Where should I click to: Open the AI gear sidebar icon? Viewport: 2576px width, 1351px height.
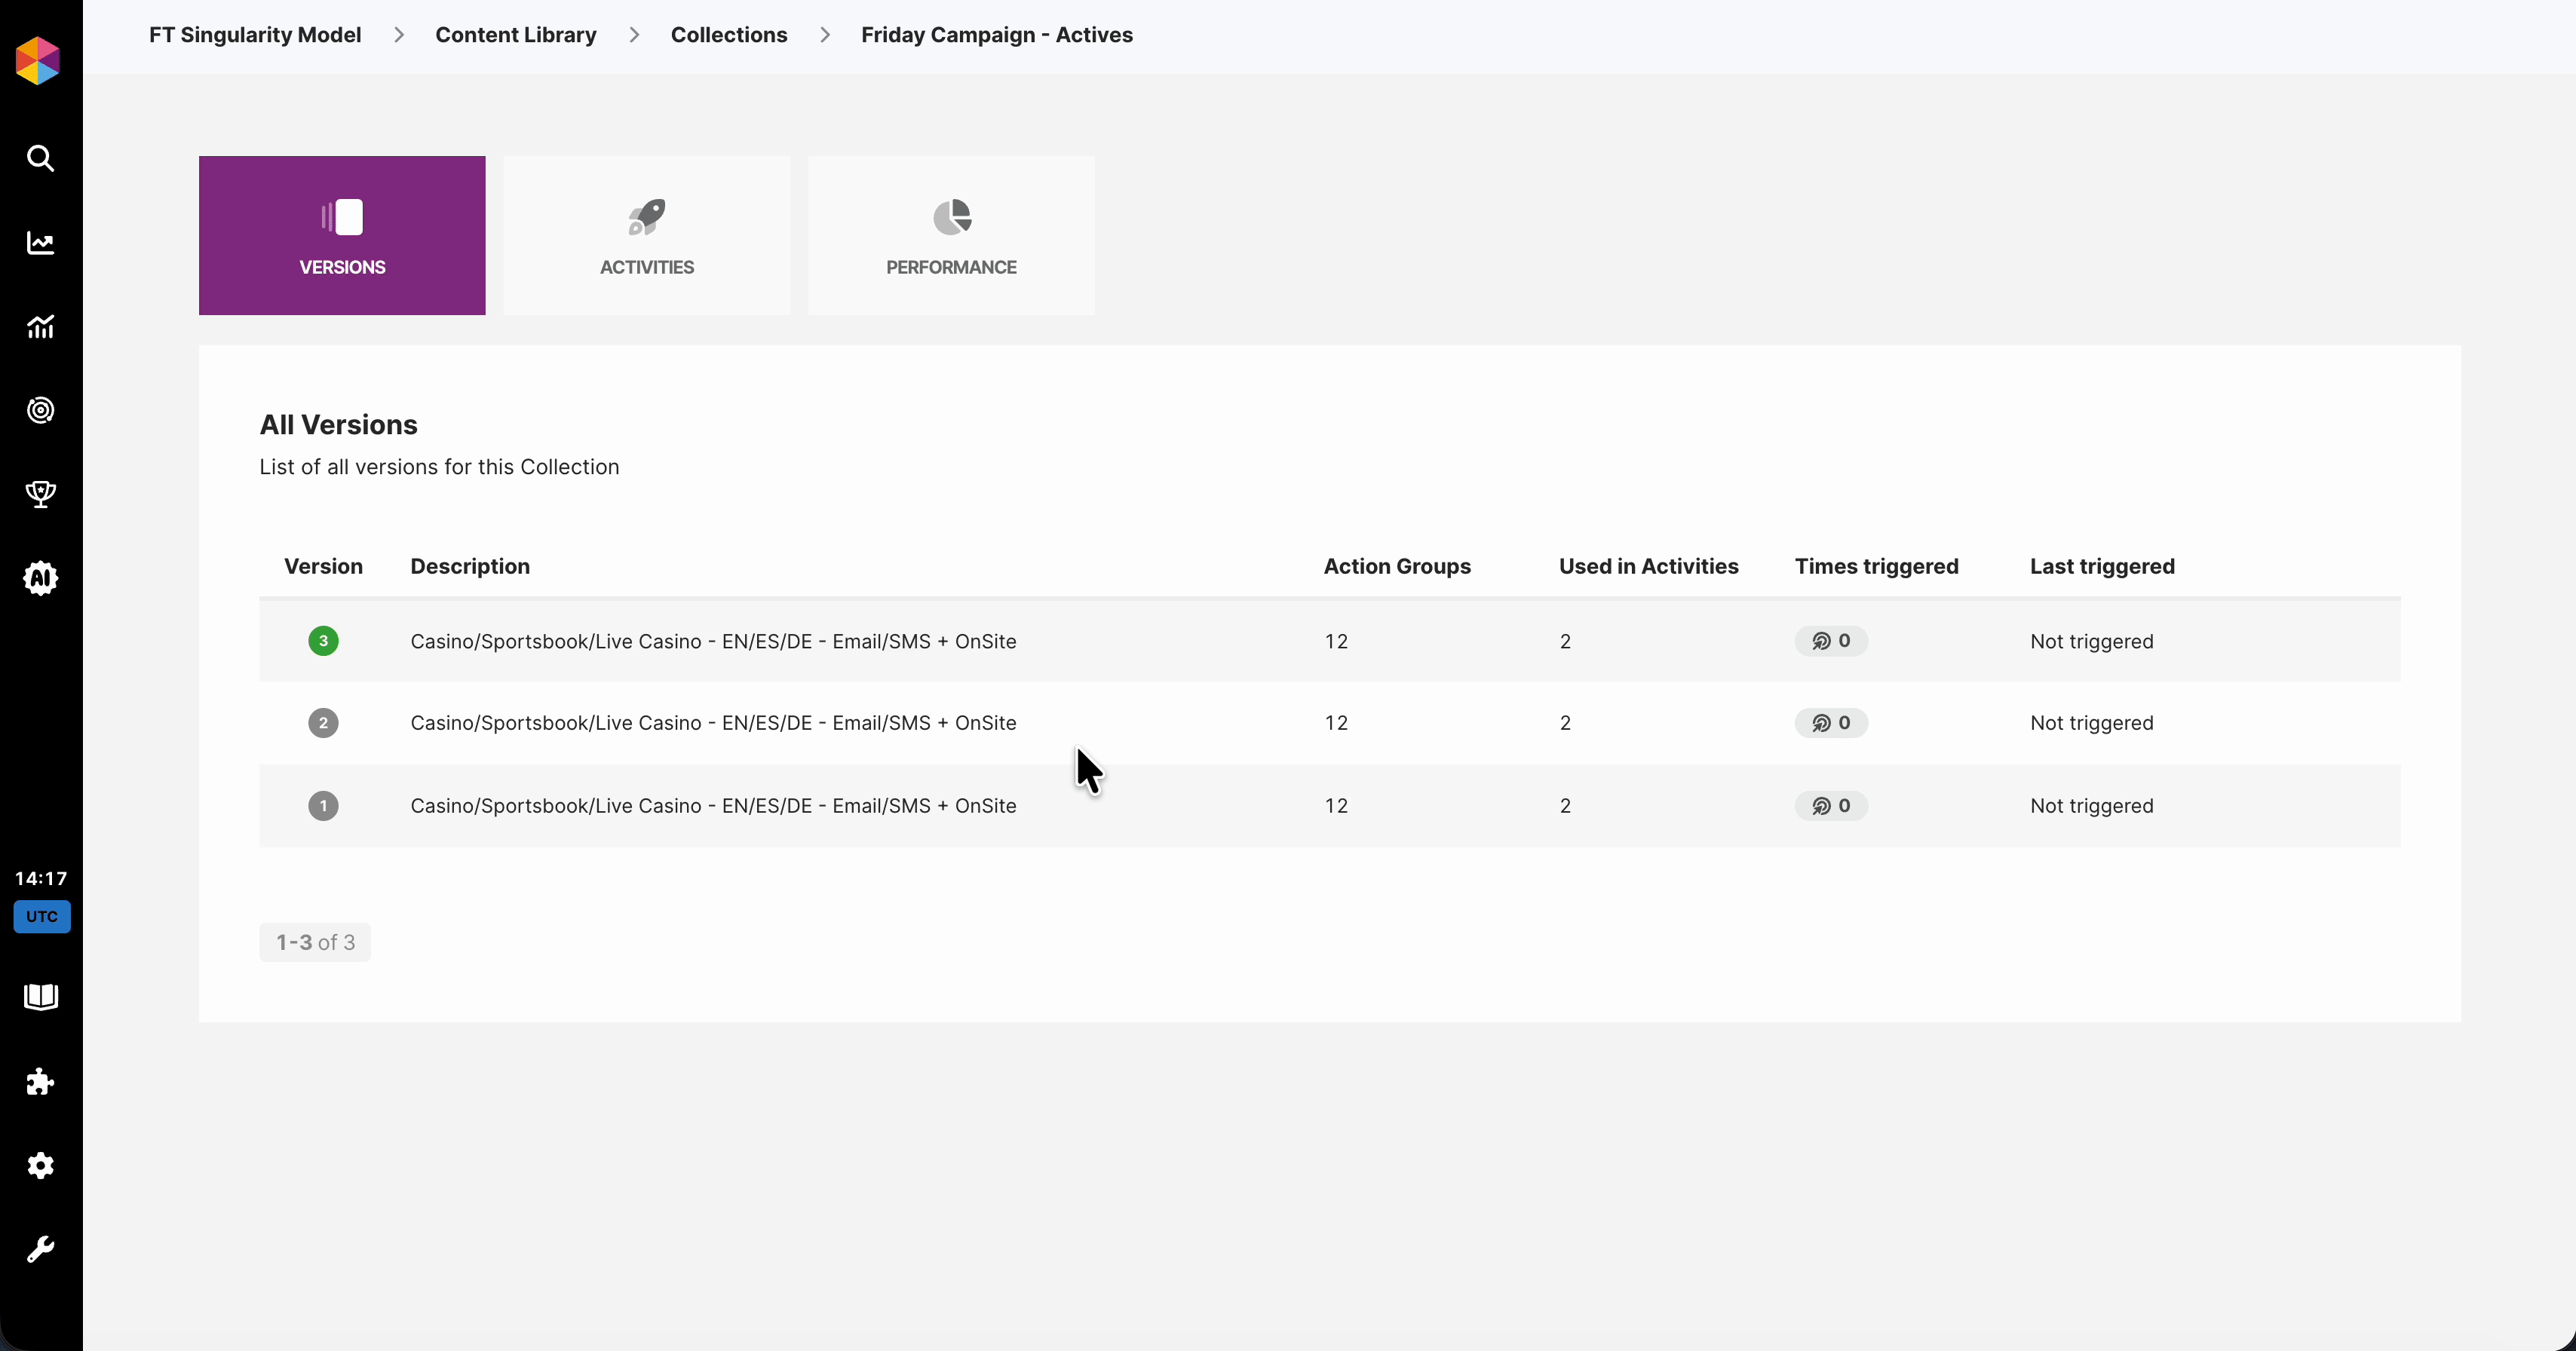[40, 578]
